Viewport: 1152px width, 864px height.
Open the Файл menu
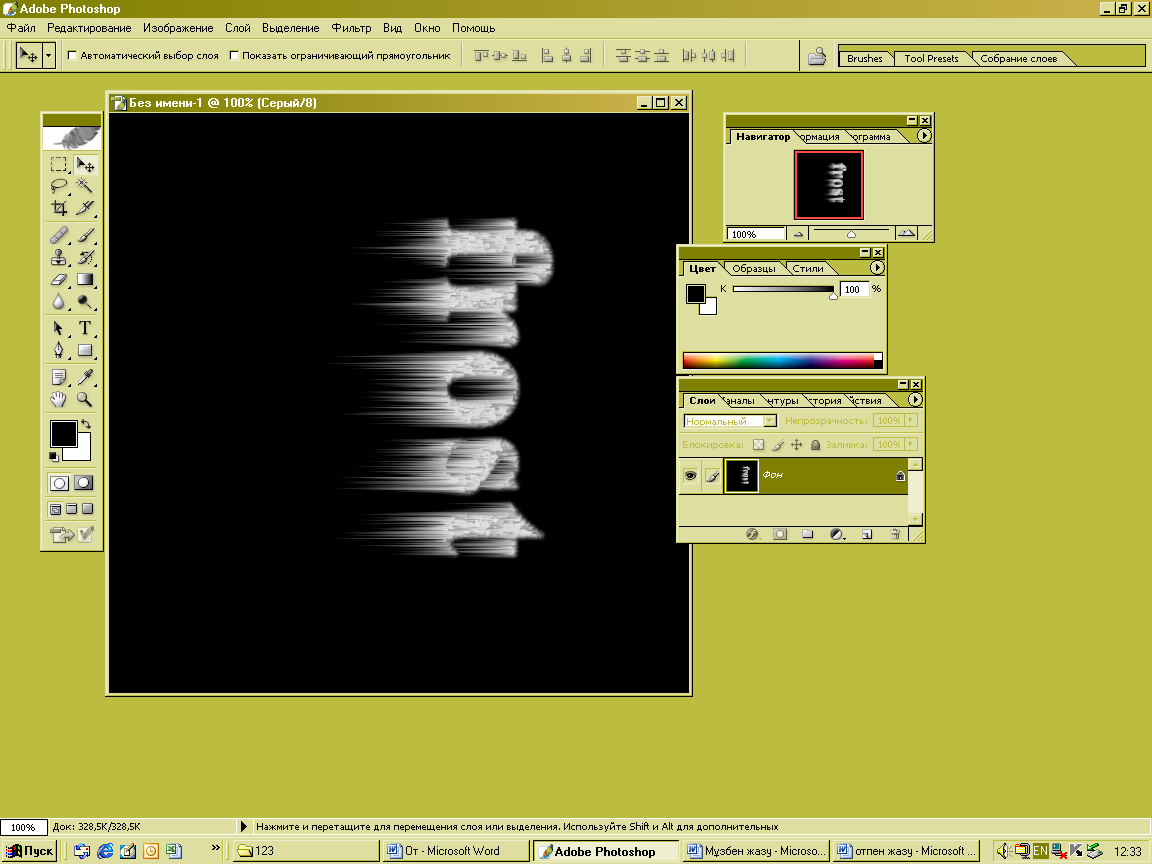(x=21, y=28)
